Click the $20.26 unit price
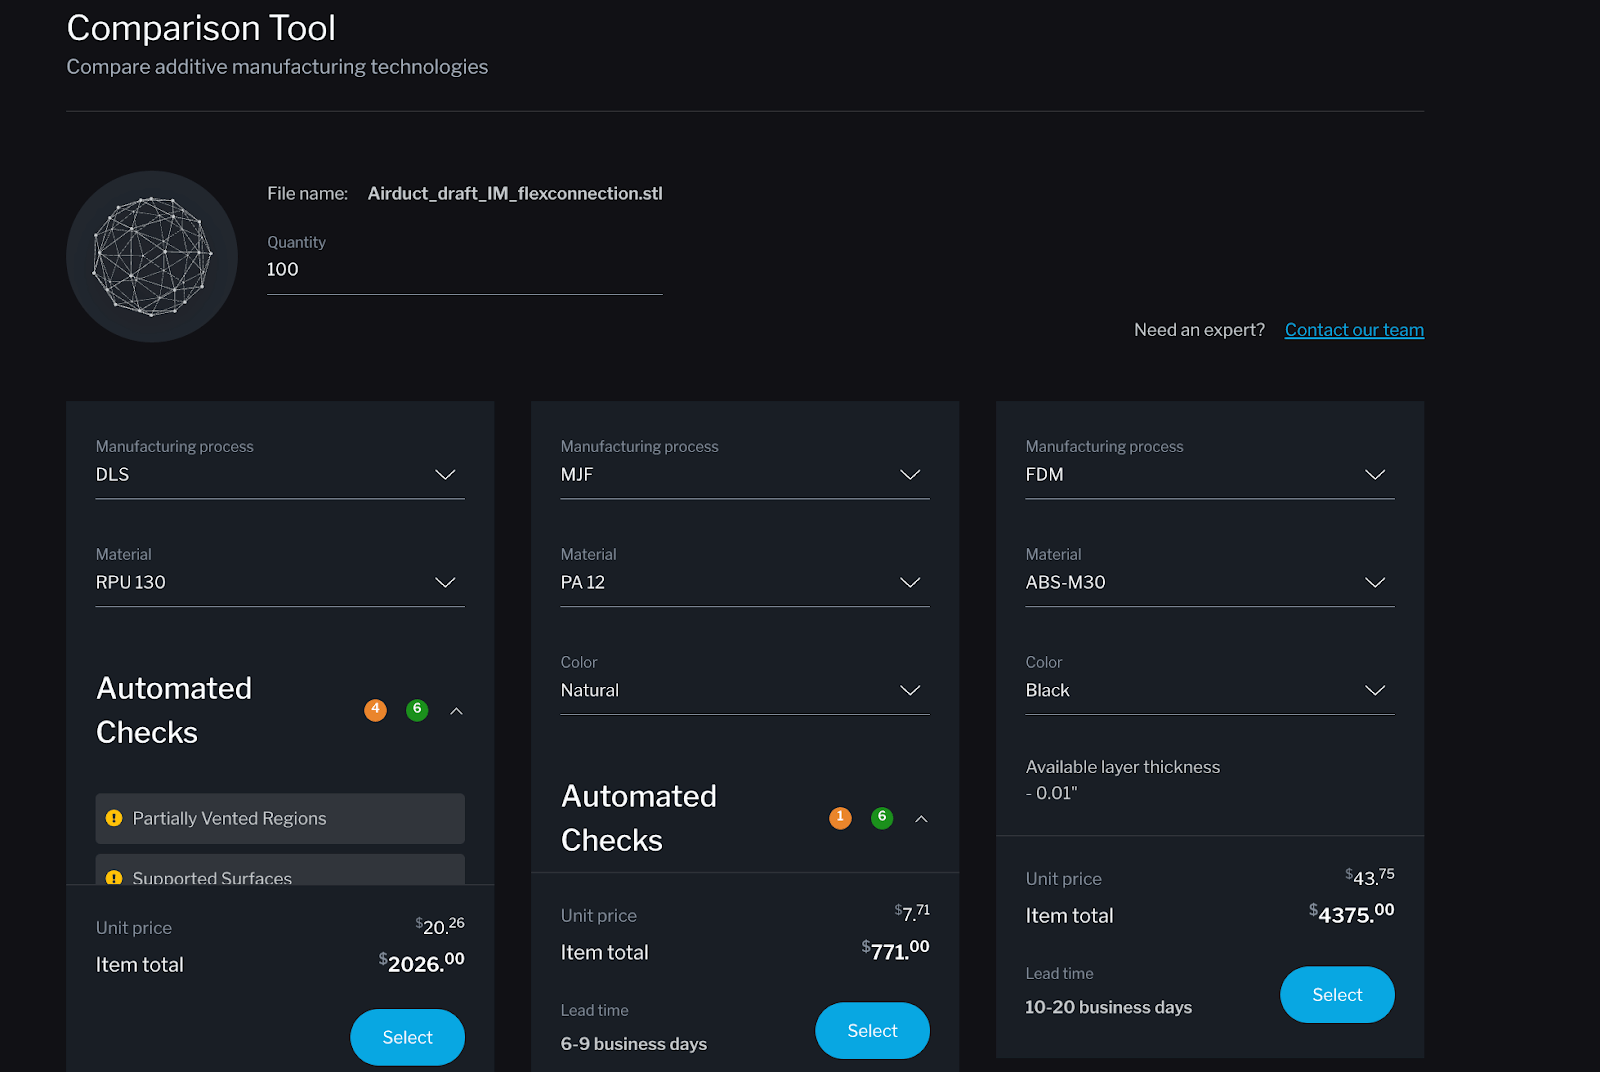Screen dimensions: 1600x1072 click(440, 925)
